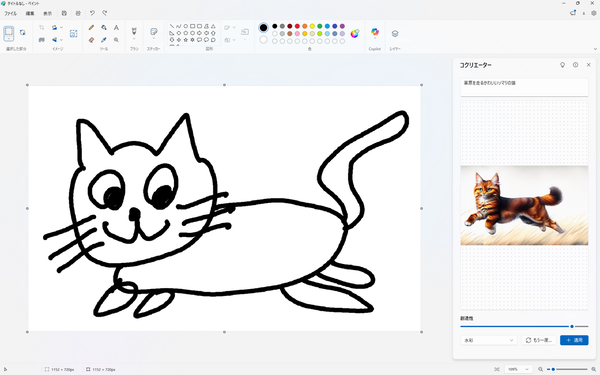This screenshot has width=600, height=375.
Task: Expand the flip dropdown arrow
Action: (61, 39)
